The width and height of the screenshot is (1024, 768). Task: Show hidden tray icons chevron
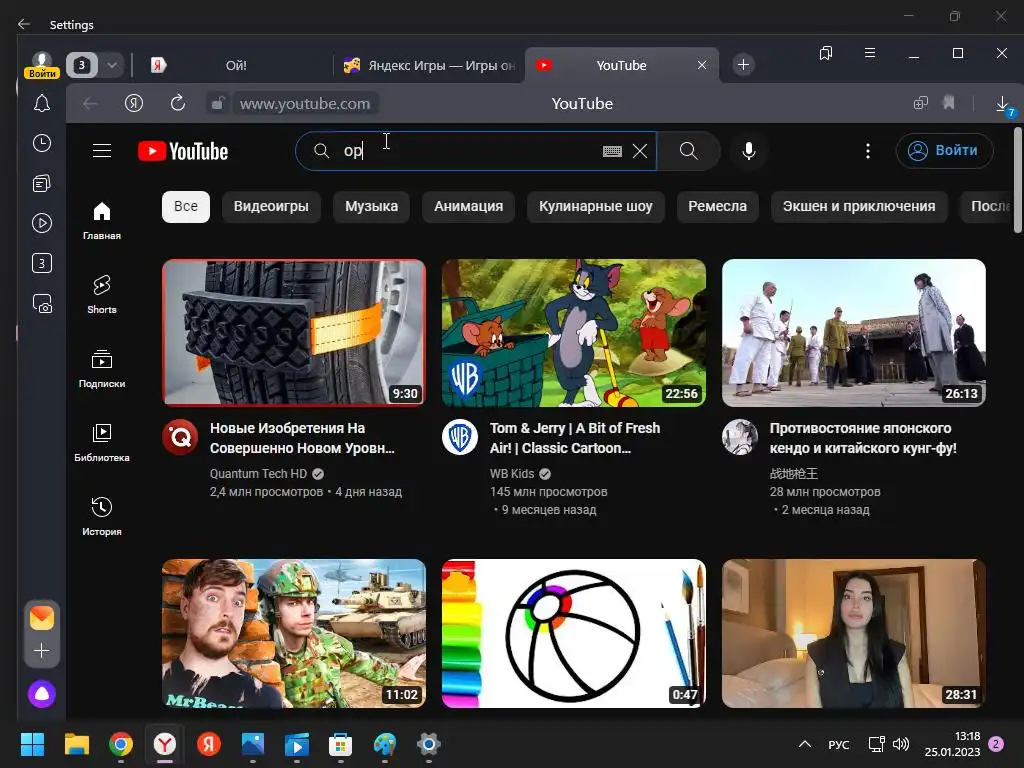pyautogui.click(x=805, y=744)
